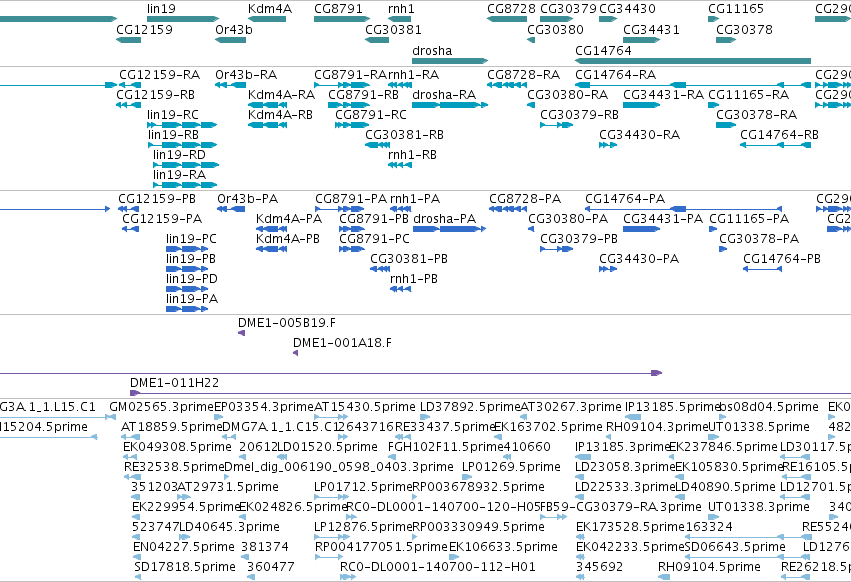Click the drosha gene label
Image resolution: width=851 pixels, height=582 pixels.
click(x=432, y=50)
